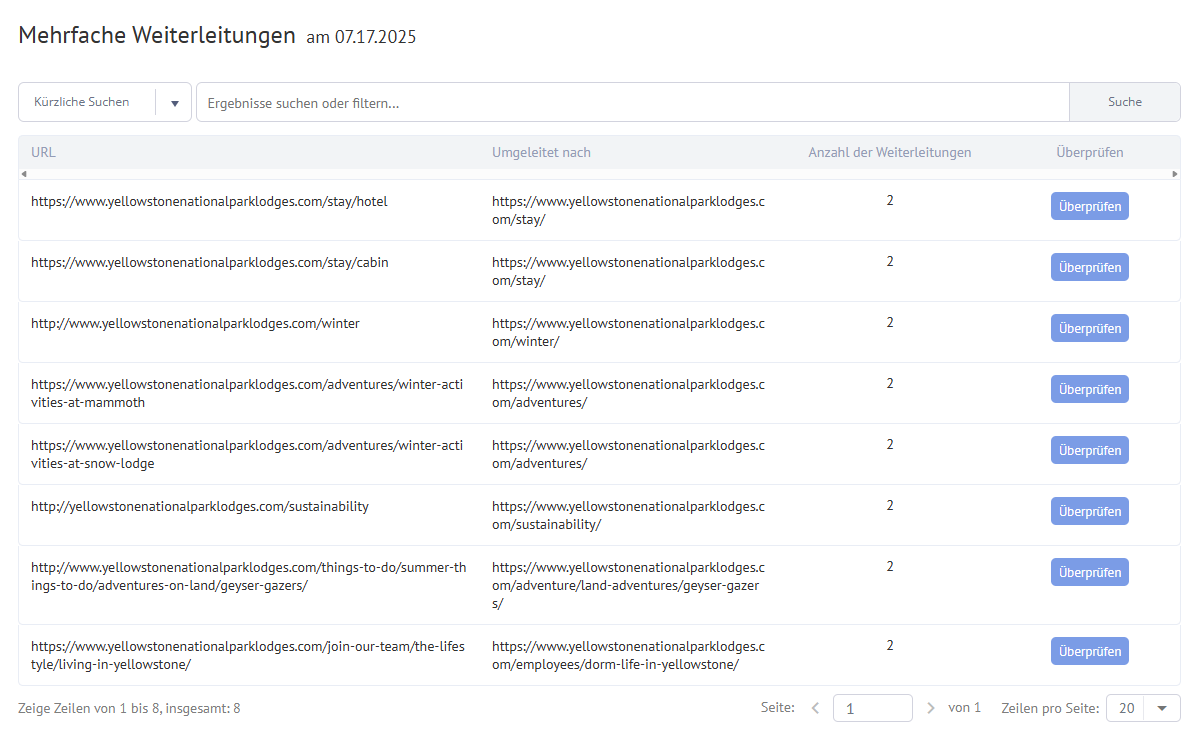Click Überprüfen for winter-activities-at-mammoth row
The height and width of the screenshot is (730, 1192).
(x=1089, y=389)
